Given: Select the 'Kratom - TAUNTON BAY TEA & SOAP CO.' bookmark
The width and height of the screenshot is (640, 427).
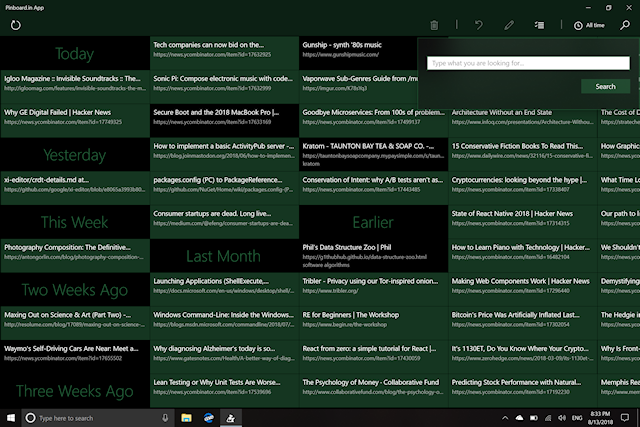Looking at the screenshot, I should pos(373,155).
